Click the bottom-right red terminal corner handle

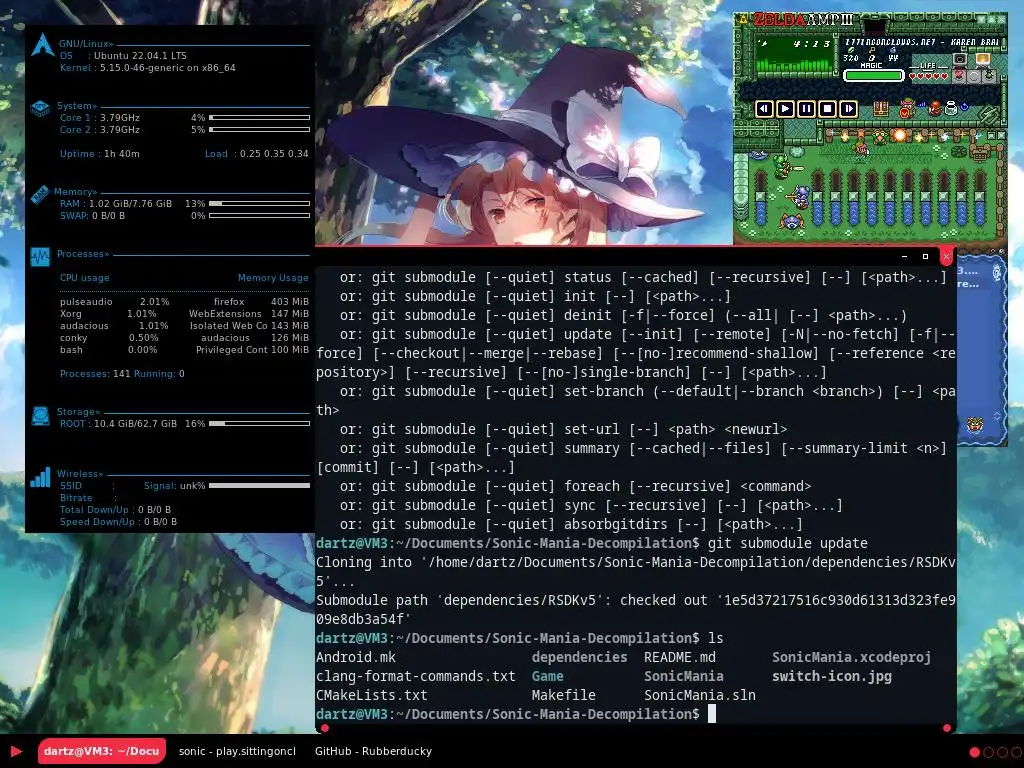[947, 728]
